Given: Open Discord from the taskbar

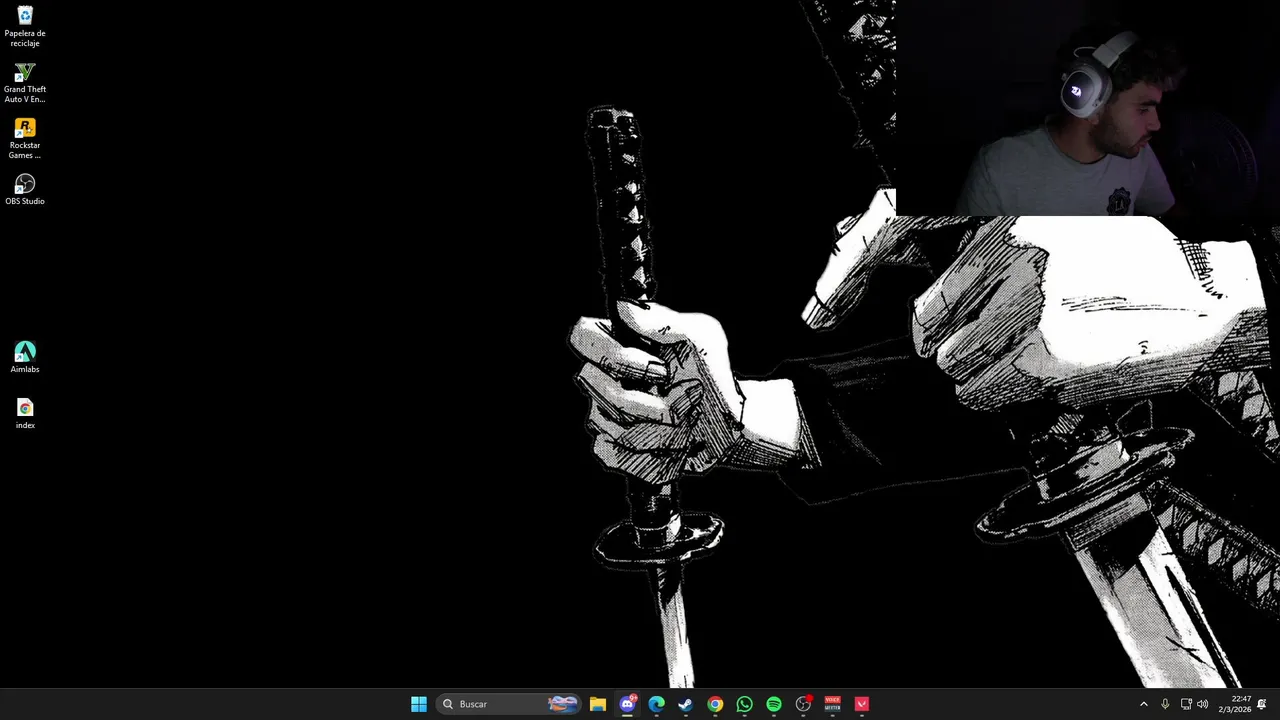Looking at the screenshot, I should tap(627, 704).
